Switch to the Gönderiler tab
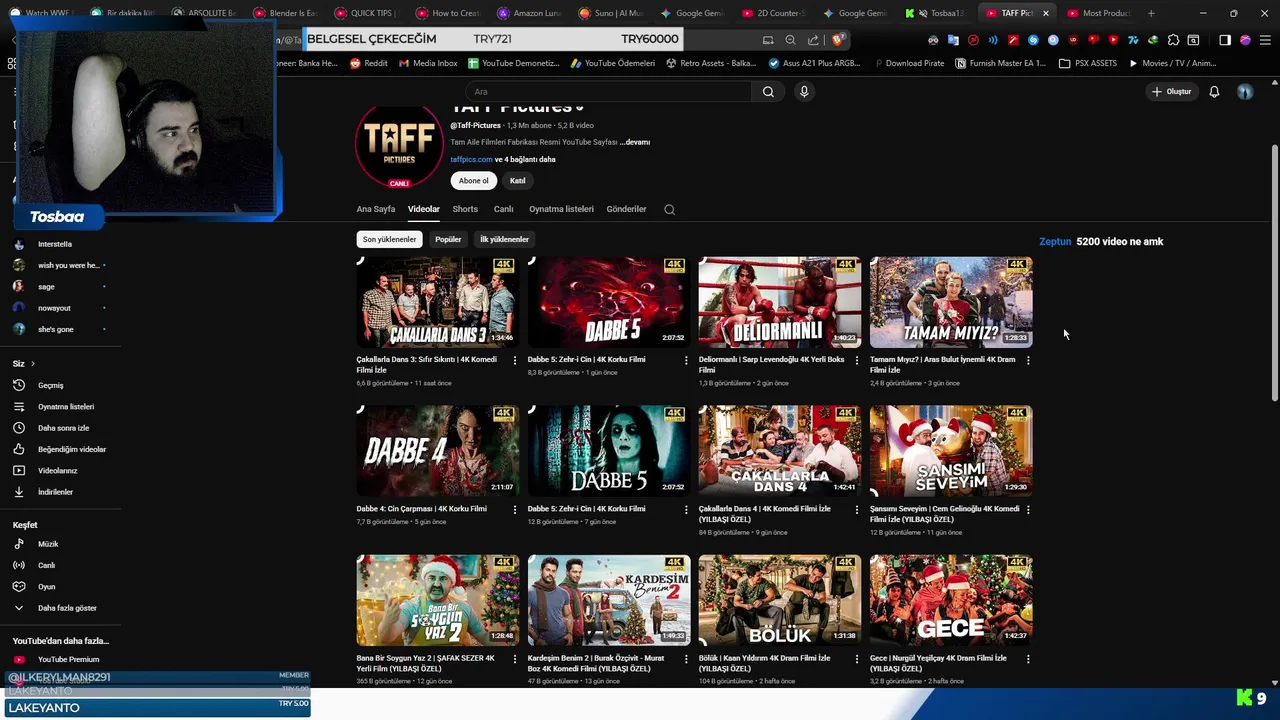Image resolution: width=1280 pixels, height=720 pixels. 626,209
